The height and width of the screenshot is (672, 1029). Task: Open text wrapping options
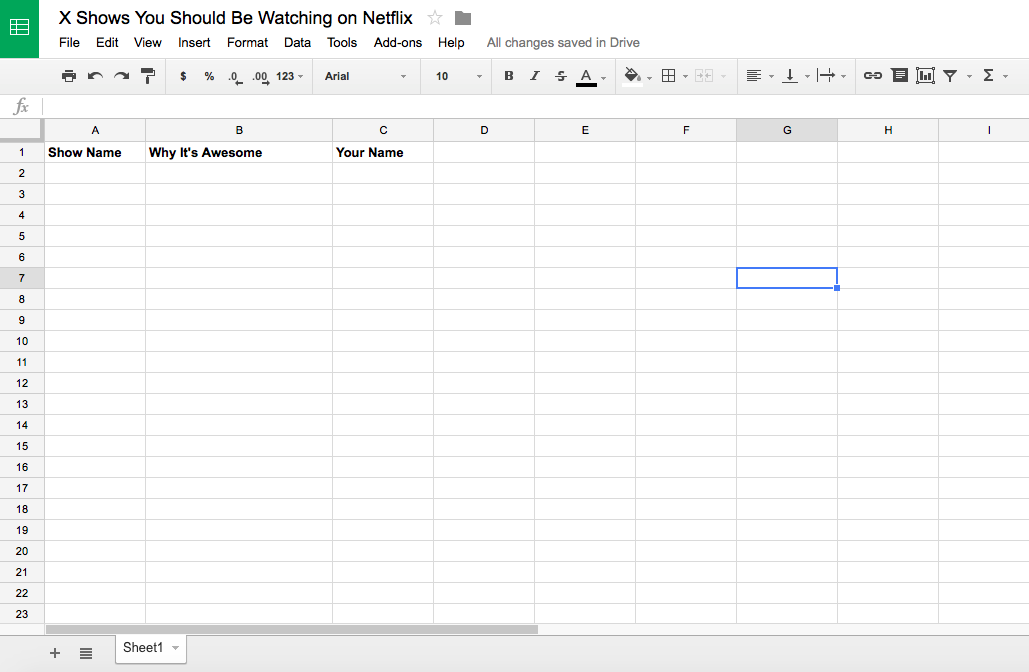(x=826, y=75)
